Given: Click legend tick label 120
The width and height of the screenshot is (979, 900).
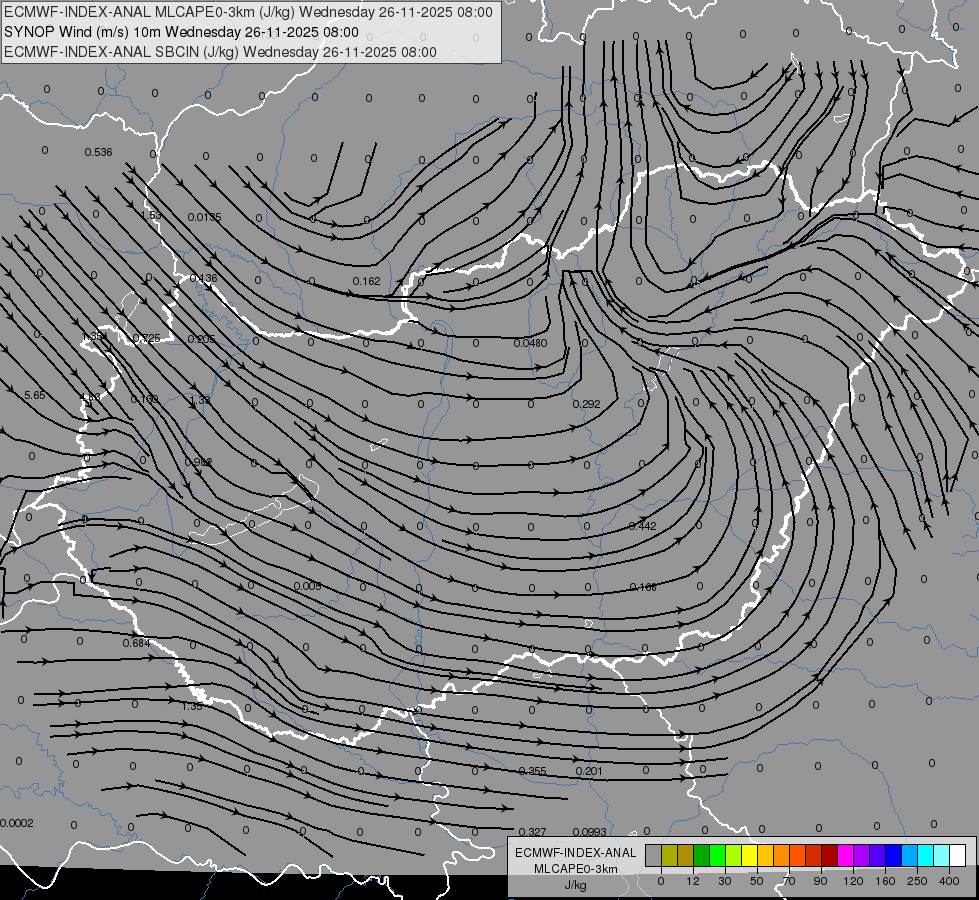Looking at the screenshot, I should [854, 881].
